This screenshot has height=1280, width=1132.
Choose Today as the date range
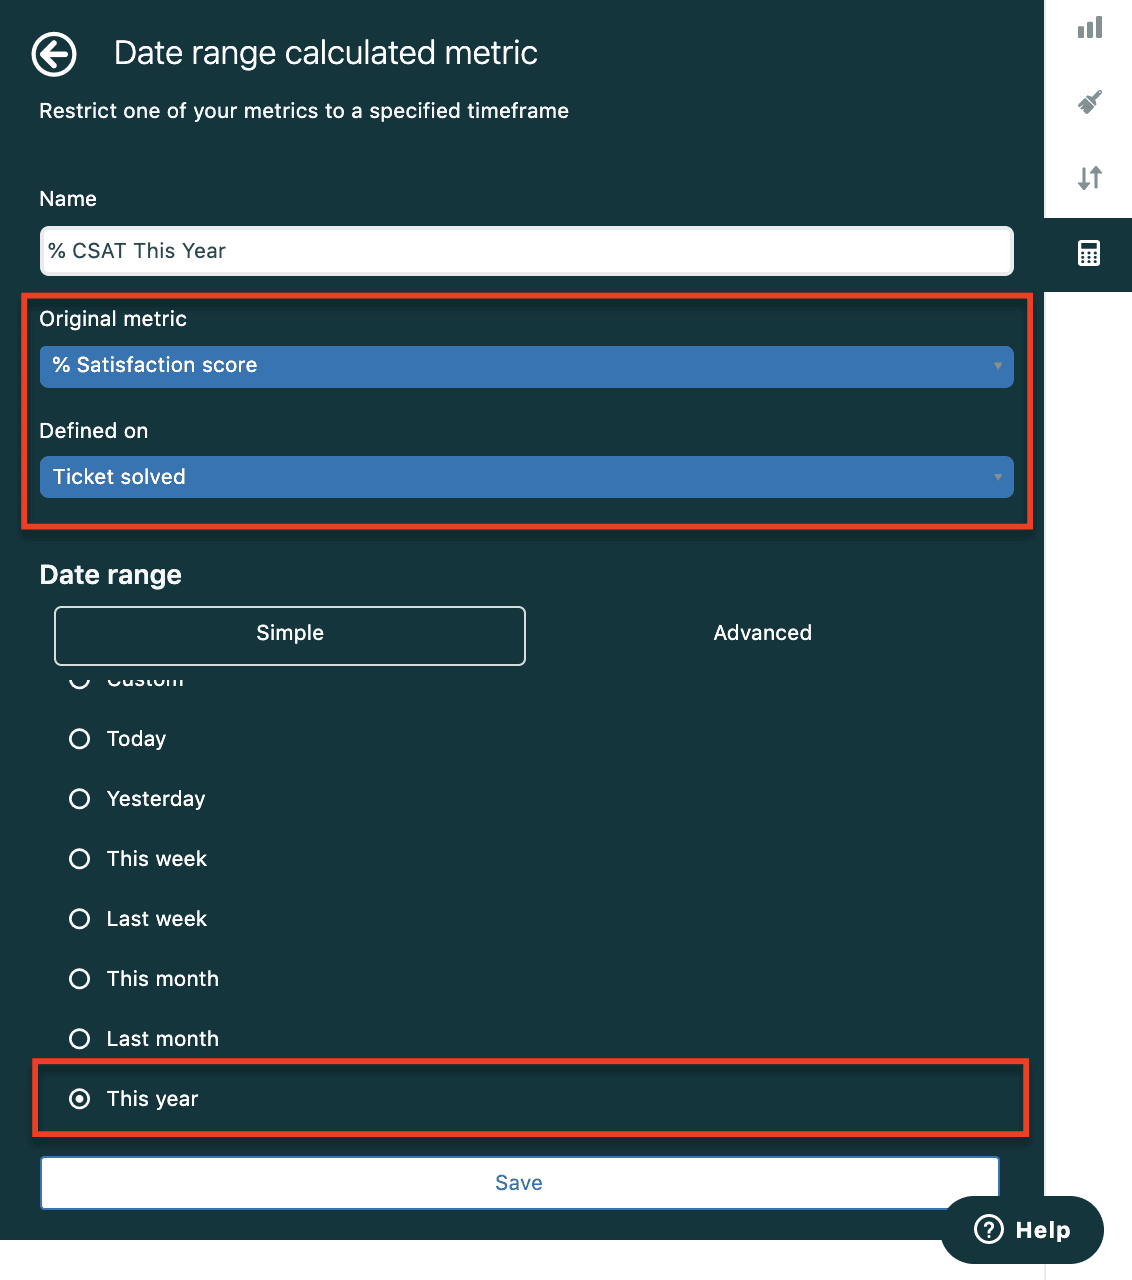click(79, 738)
